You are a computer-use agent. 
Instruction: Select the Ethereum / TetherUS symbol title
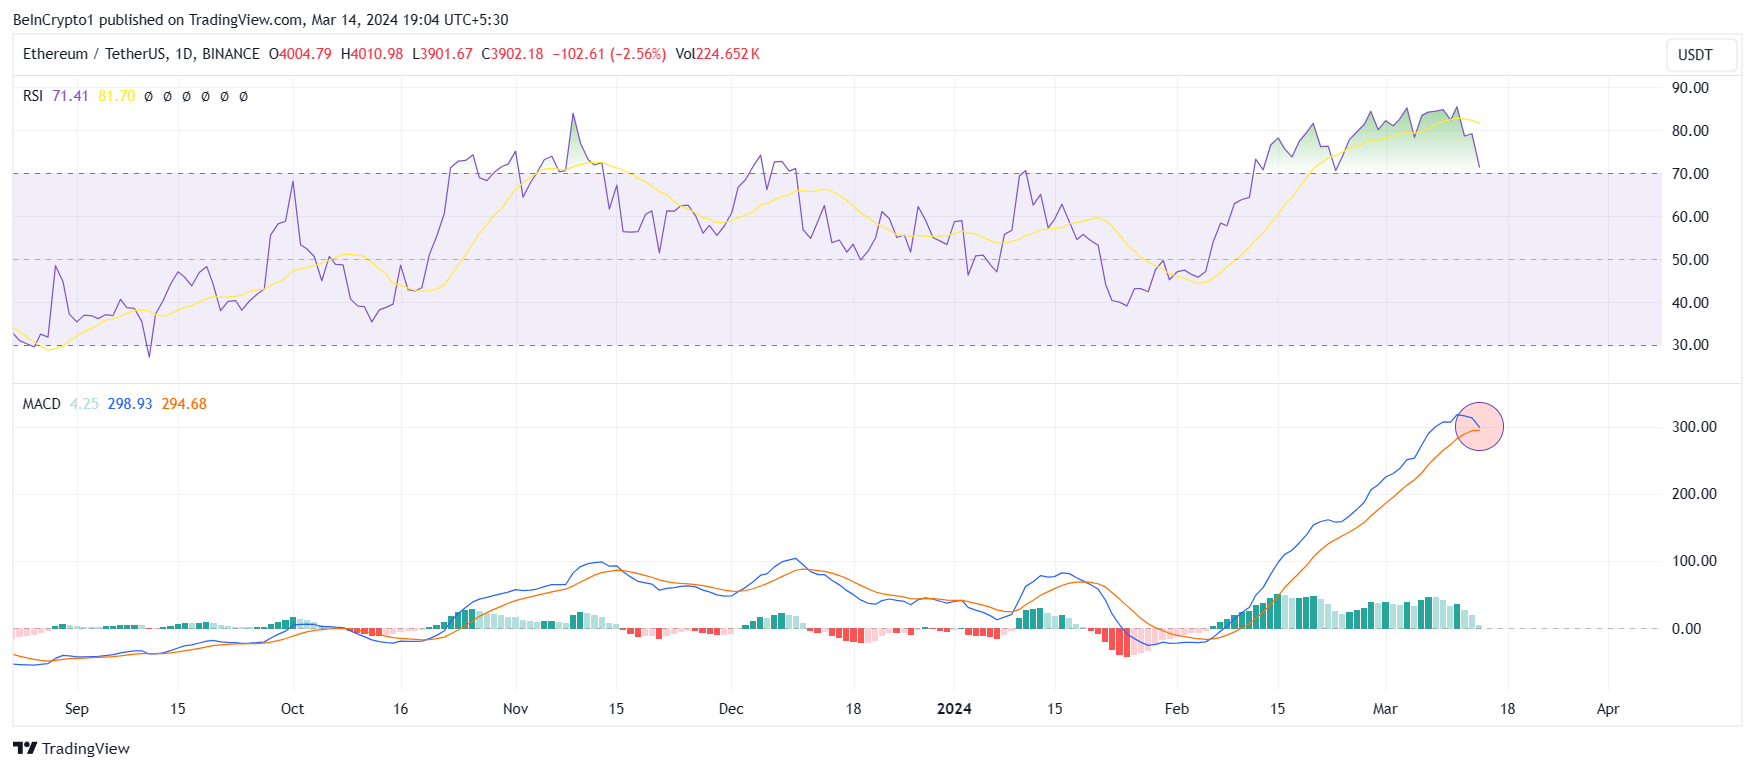pos(141,54)
